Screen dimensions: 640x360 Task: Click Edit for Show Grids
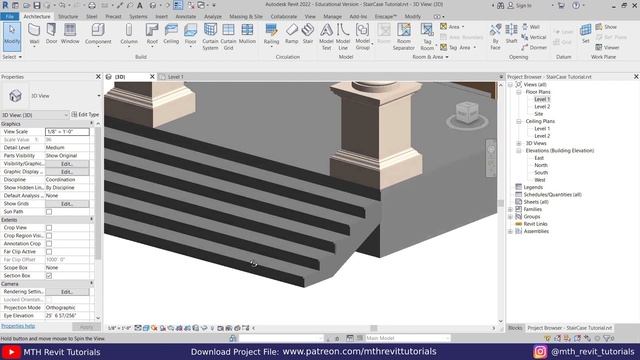(x=67, y=204)
